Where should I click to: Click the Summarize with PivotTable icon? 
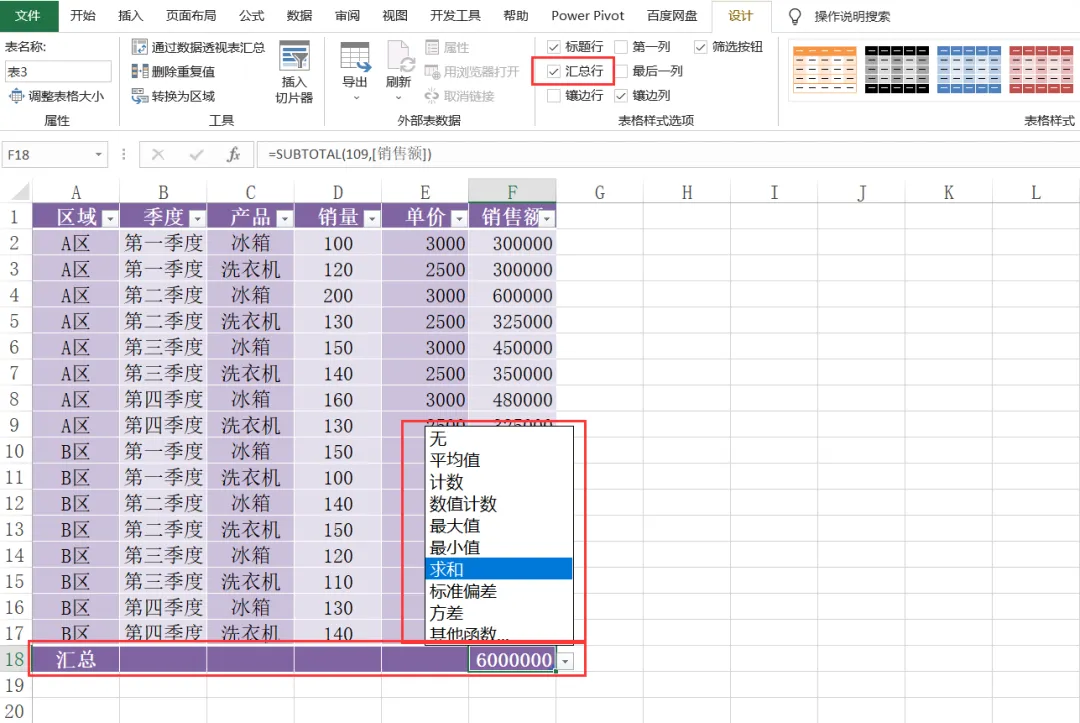tap(140, 47)
